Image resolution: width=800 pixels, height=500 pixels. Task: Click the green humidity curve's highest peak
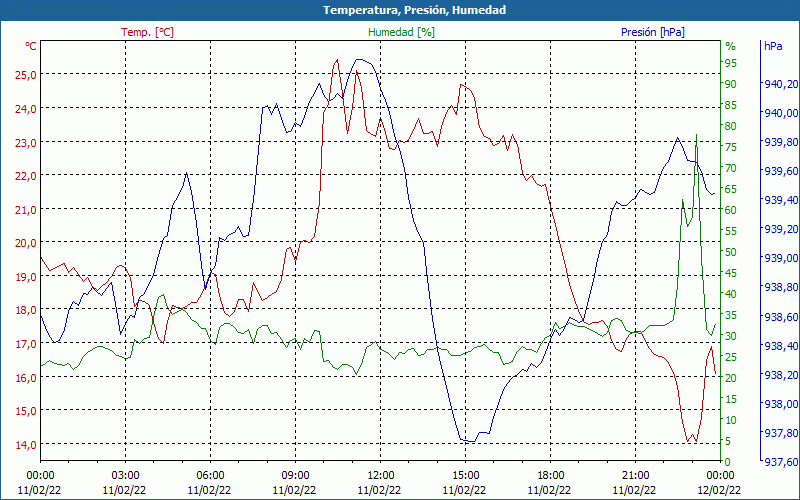click(x=696, y=135)
